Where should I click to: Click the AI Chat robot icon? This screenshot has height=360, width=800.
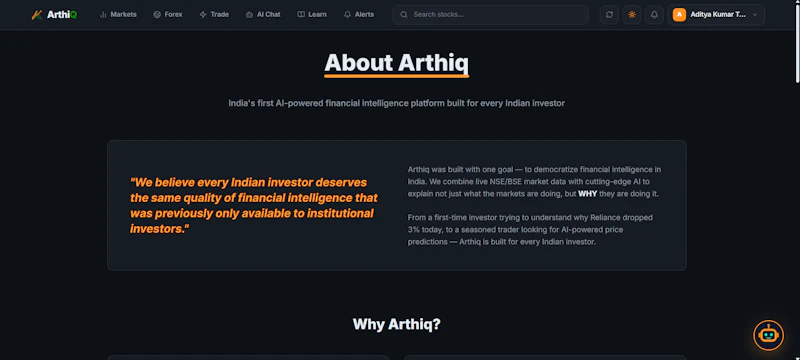[x=249, y=15]
